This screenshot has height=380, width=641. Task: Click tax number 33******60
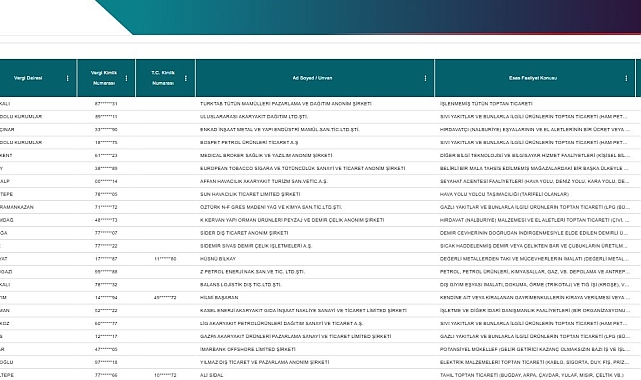(x=106, y=130)
